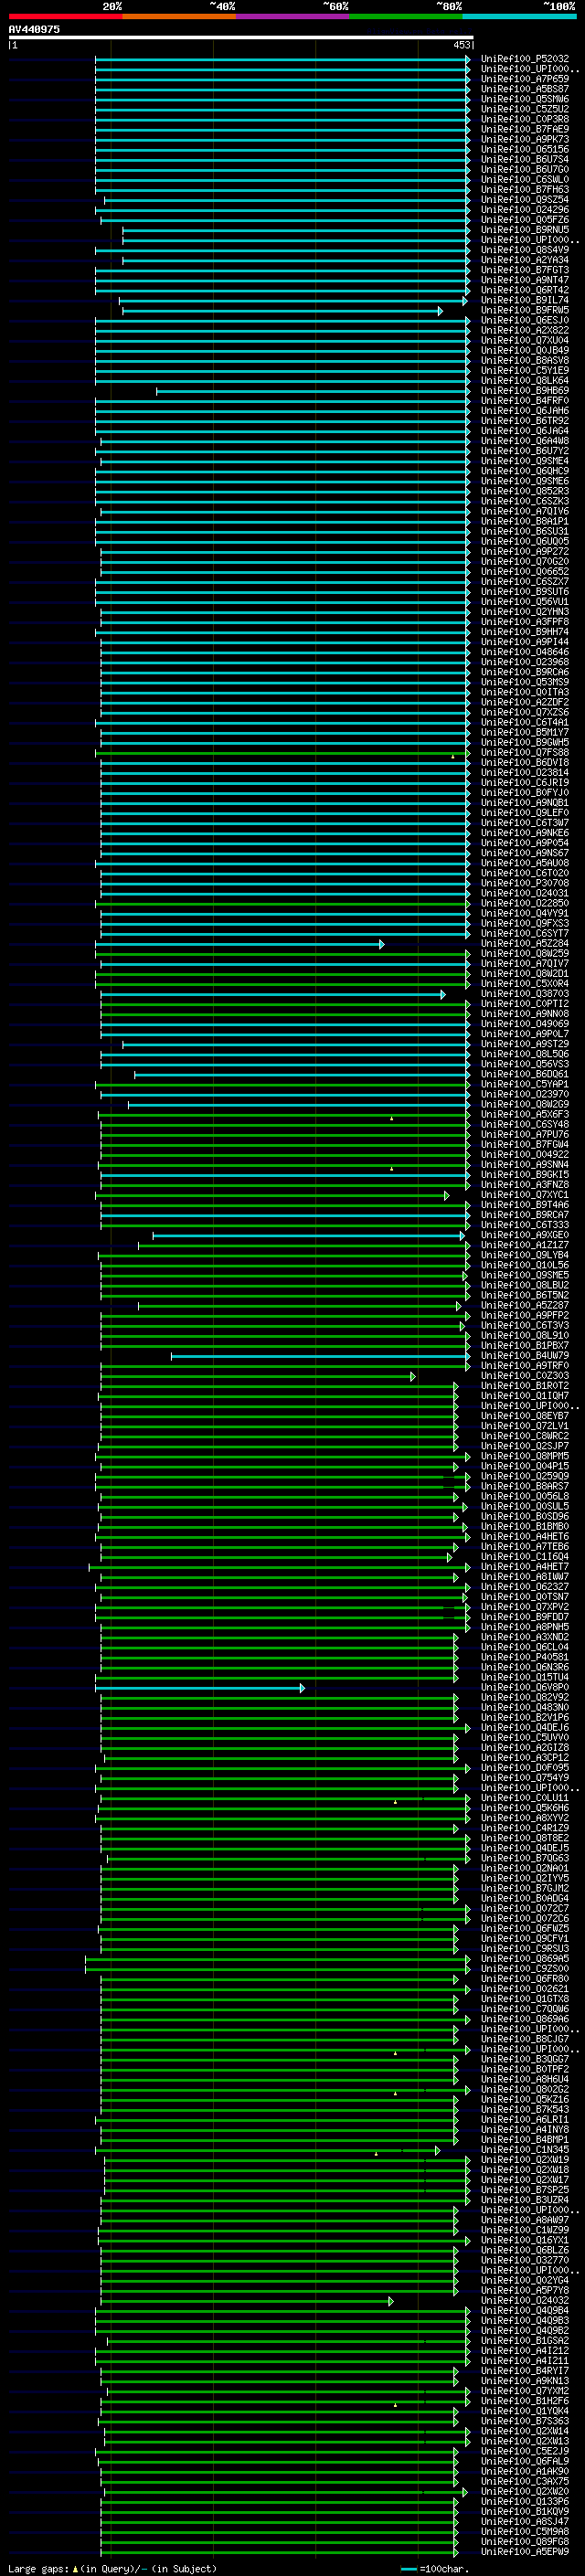Select the UniRef100_Q9LYB4 label
Viewport: 585px width, 2576px height.
pos(525,1255)
